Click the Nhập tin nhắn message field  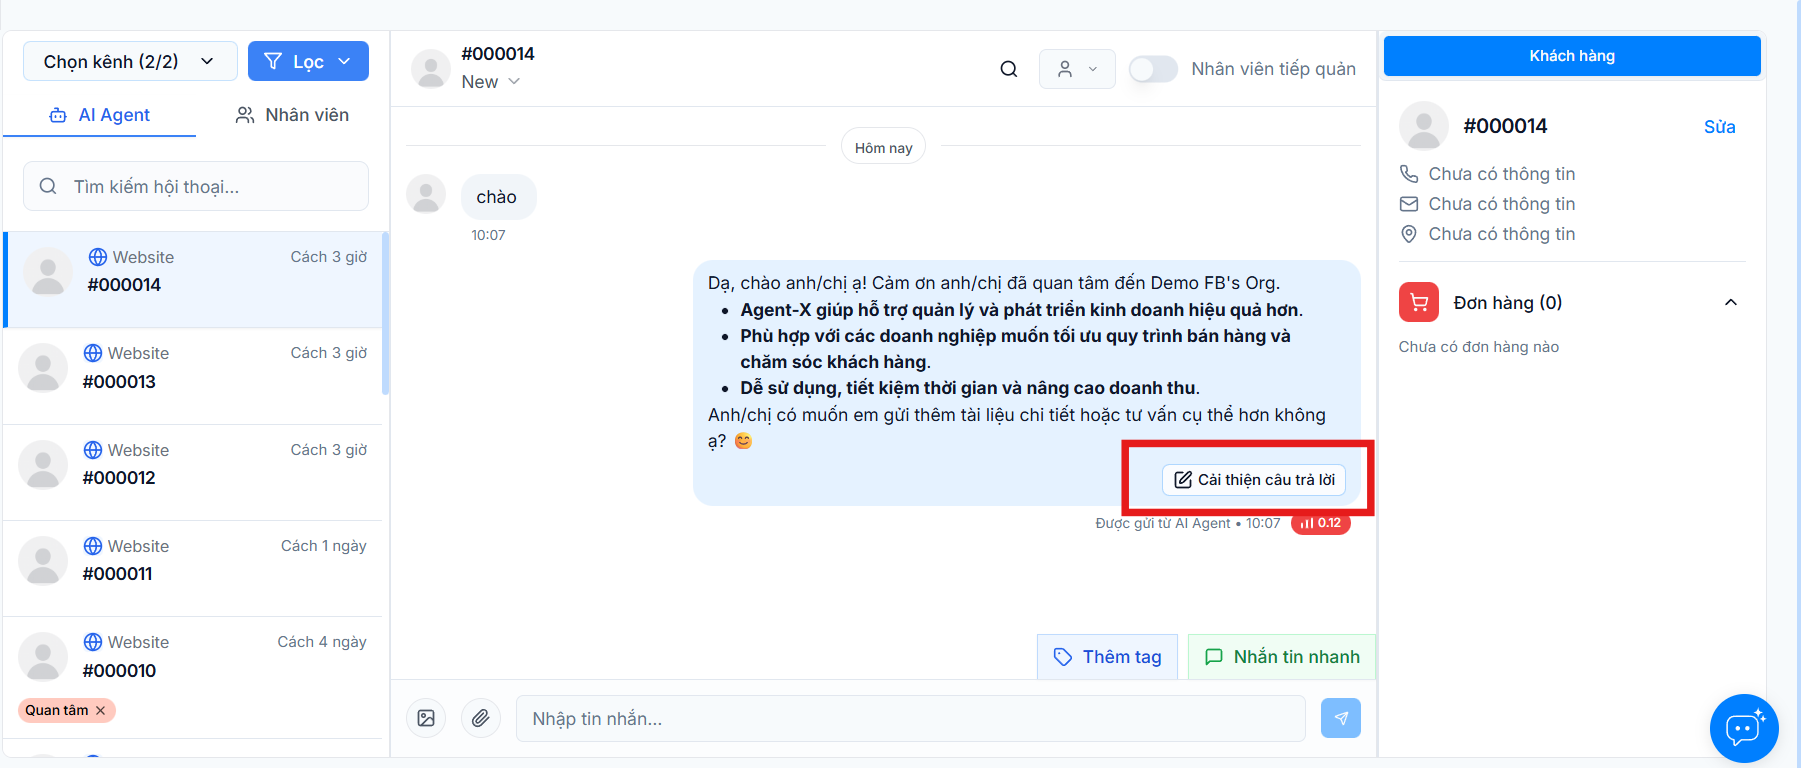(x=910, y=718)
